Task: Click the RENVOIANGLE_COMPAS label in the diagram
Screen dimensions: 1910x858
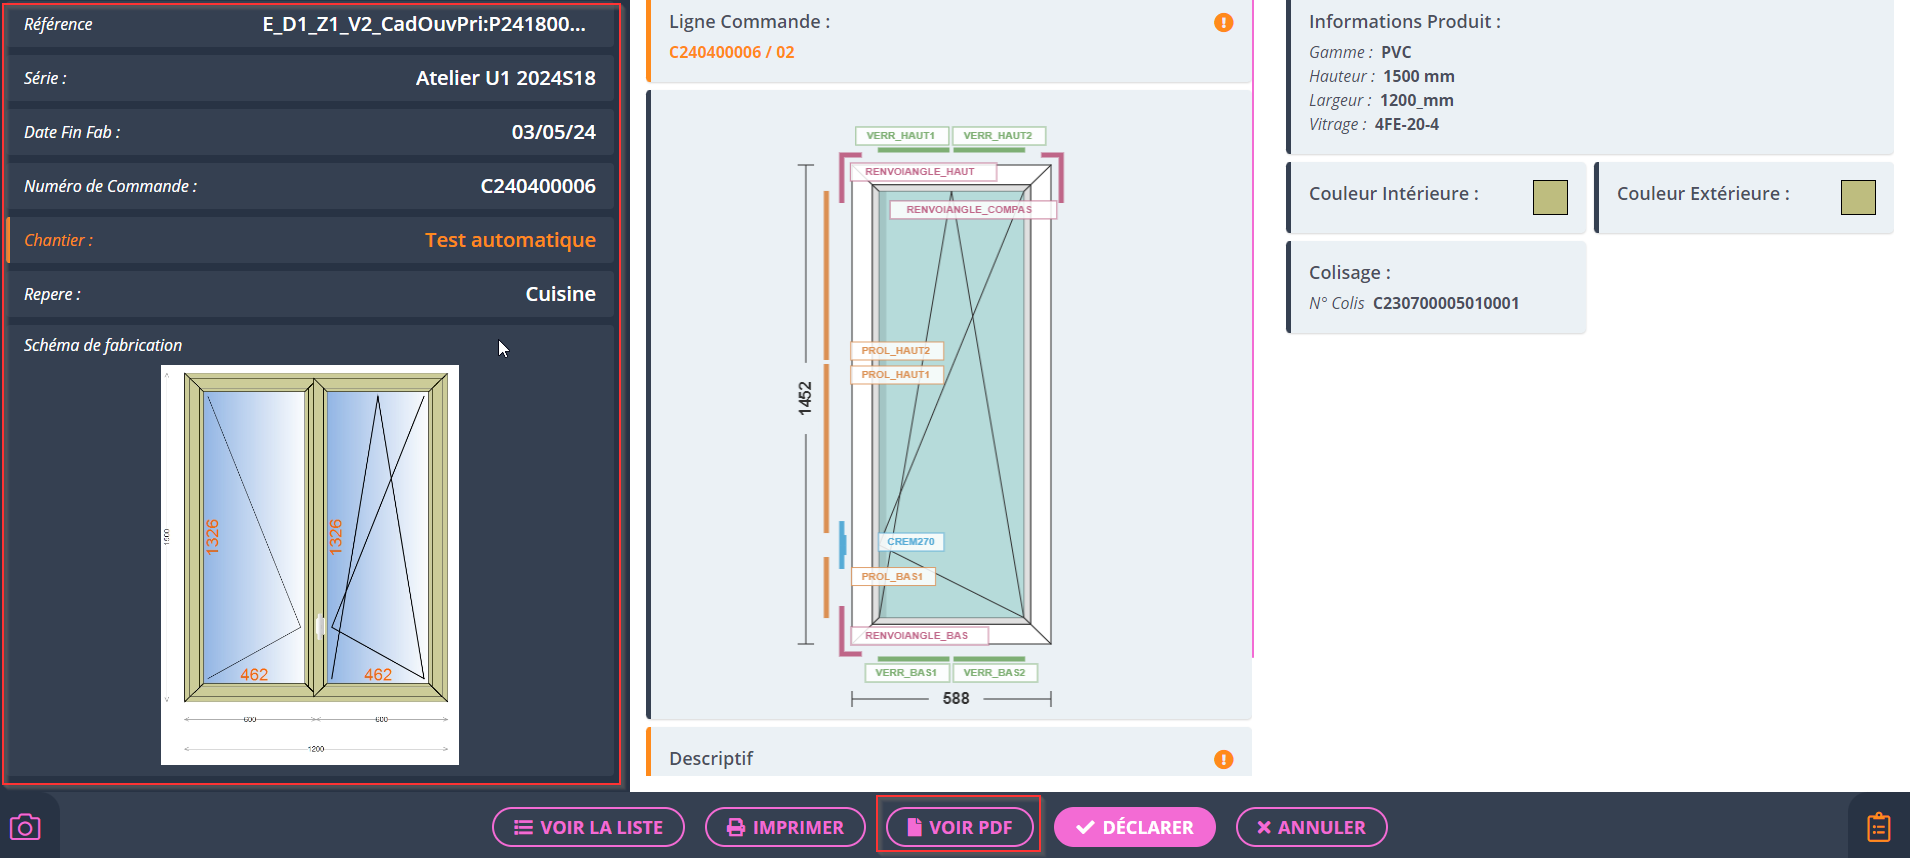Action: coord(968,210)
